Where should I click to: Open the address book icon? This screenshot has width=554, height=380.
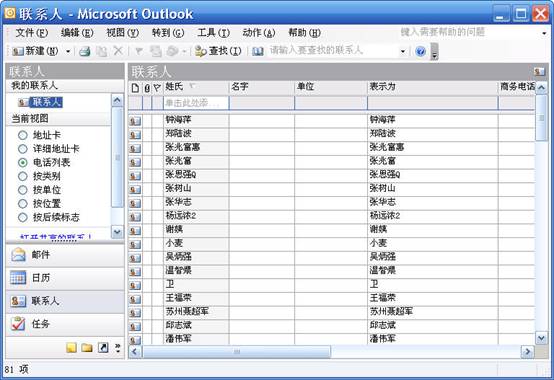click(x=258, y=52)
